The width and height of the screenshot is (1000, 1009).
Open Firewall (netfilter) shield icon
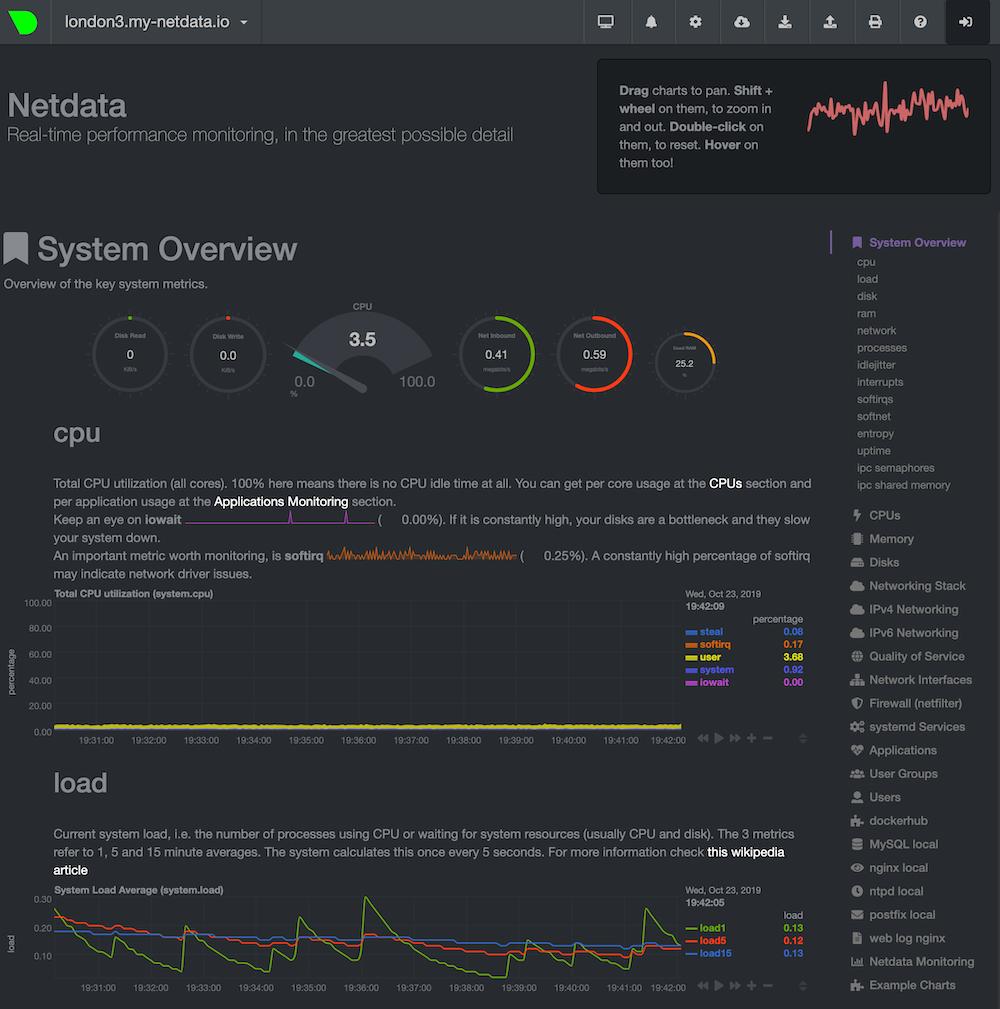(x=856, y=703)
